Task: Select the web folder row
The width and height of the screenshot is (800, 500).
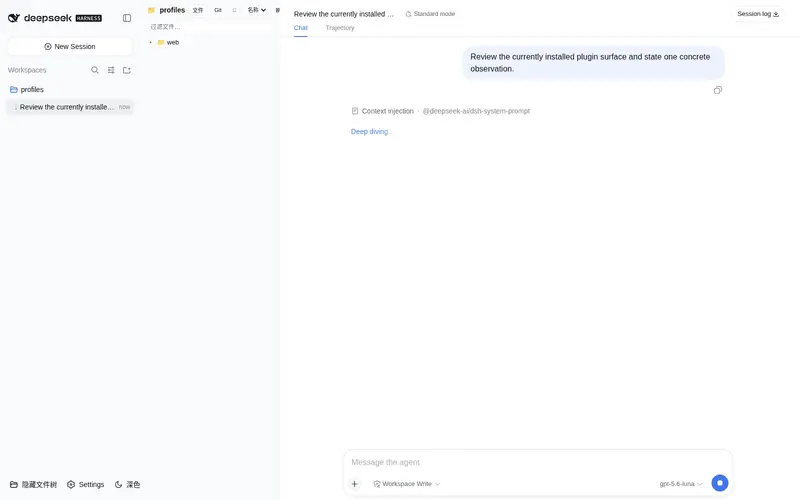Action: pos(209,42)
